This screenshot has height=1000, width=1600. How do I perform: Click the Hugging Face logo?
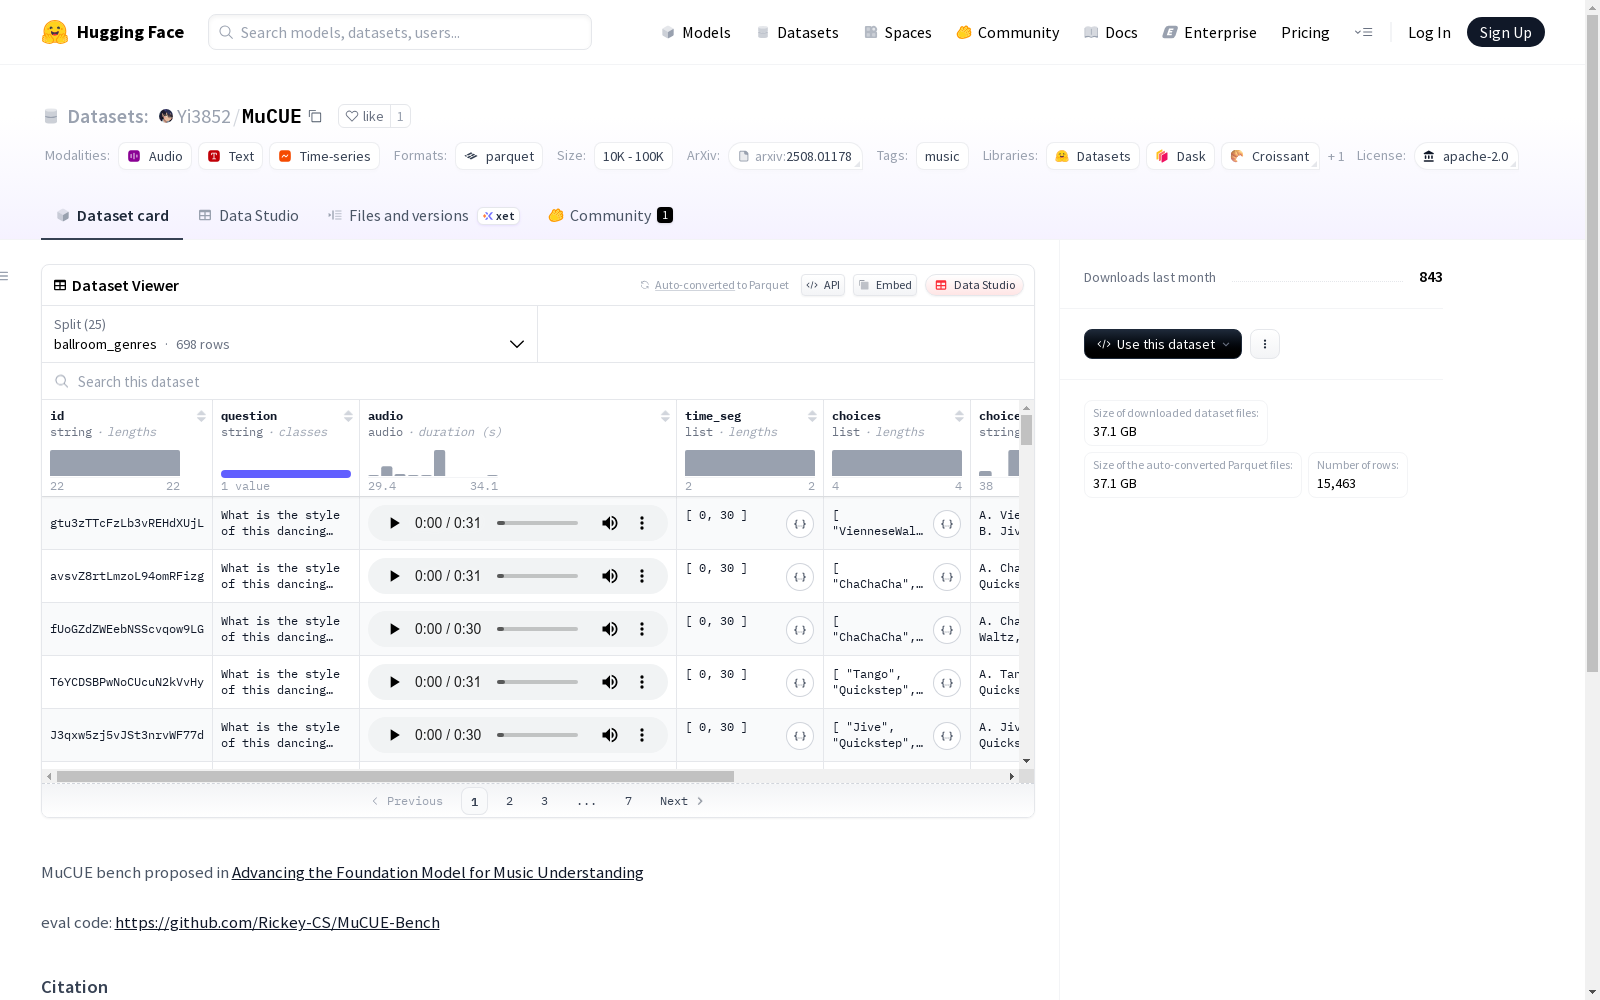coord(112,32)
